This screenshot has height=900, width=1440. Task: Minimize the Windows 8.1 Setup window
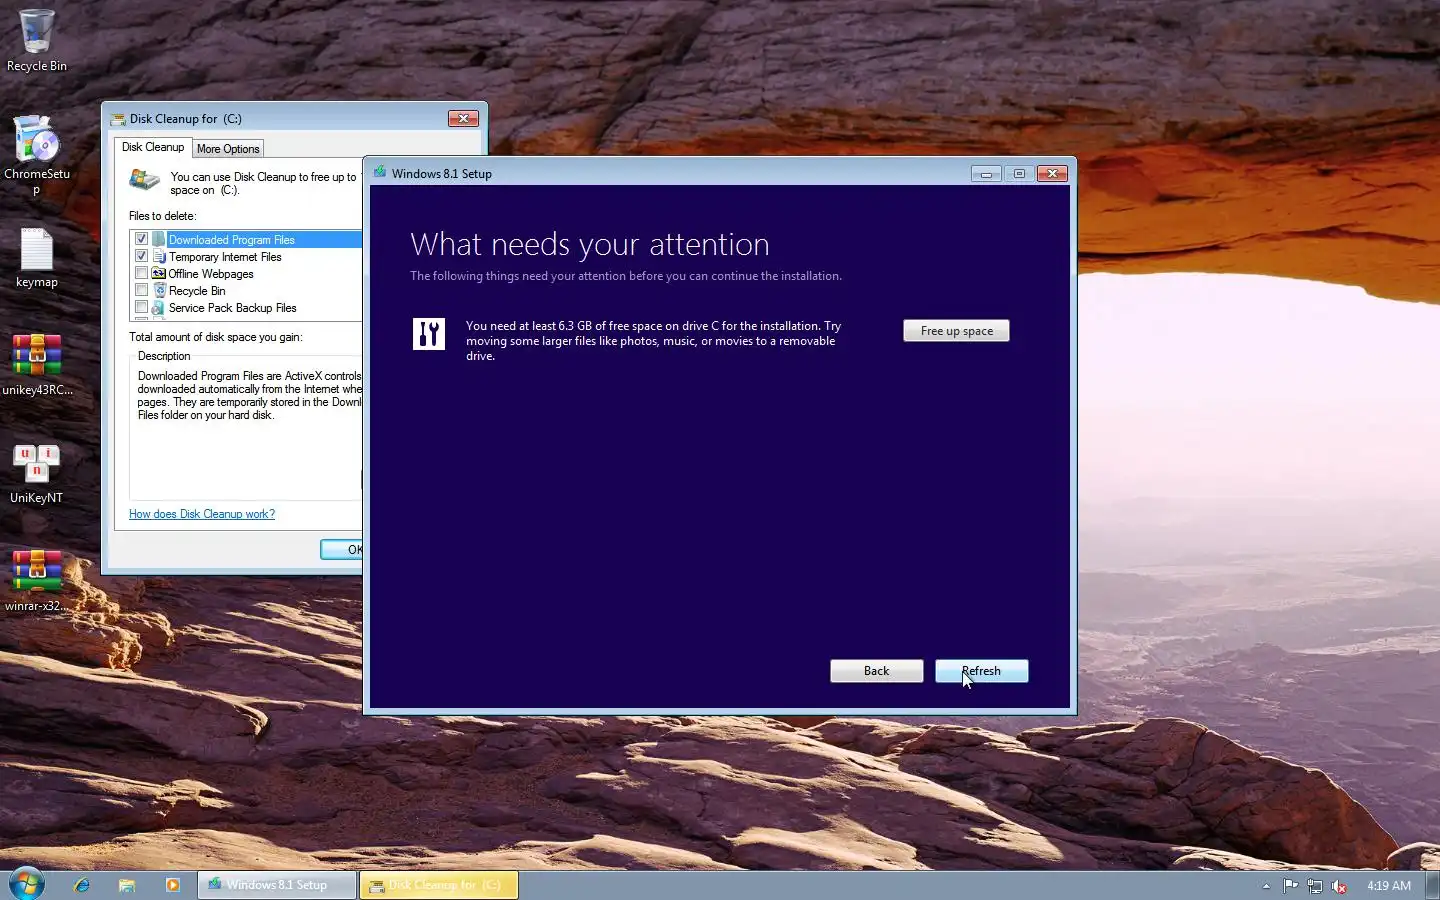coord(986,174)
